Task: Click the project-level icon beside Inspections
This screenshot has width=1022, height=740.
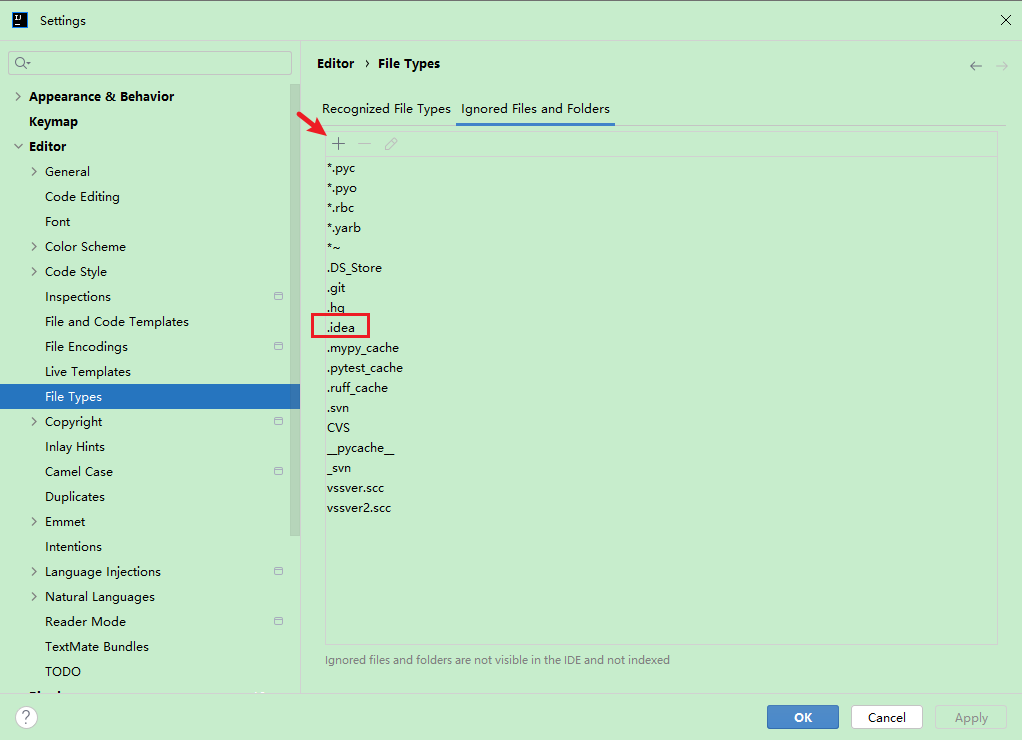Action: coord(278,297)
